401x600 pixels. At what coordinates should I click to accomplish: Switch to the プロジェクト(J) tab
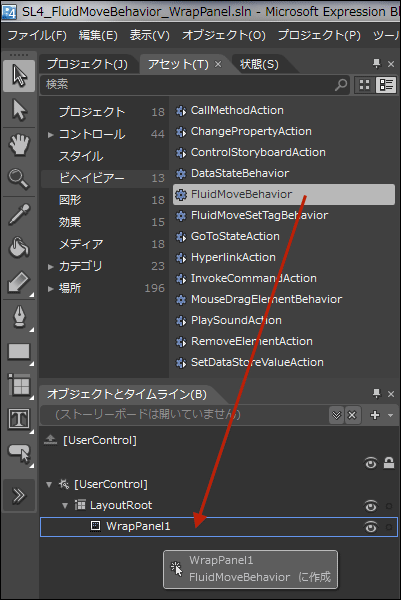coord(87,64)
